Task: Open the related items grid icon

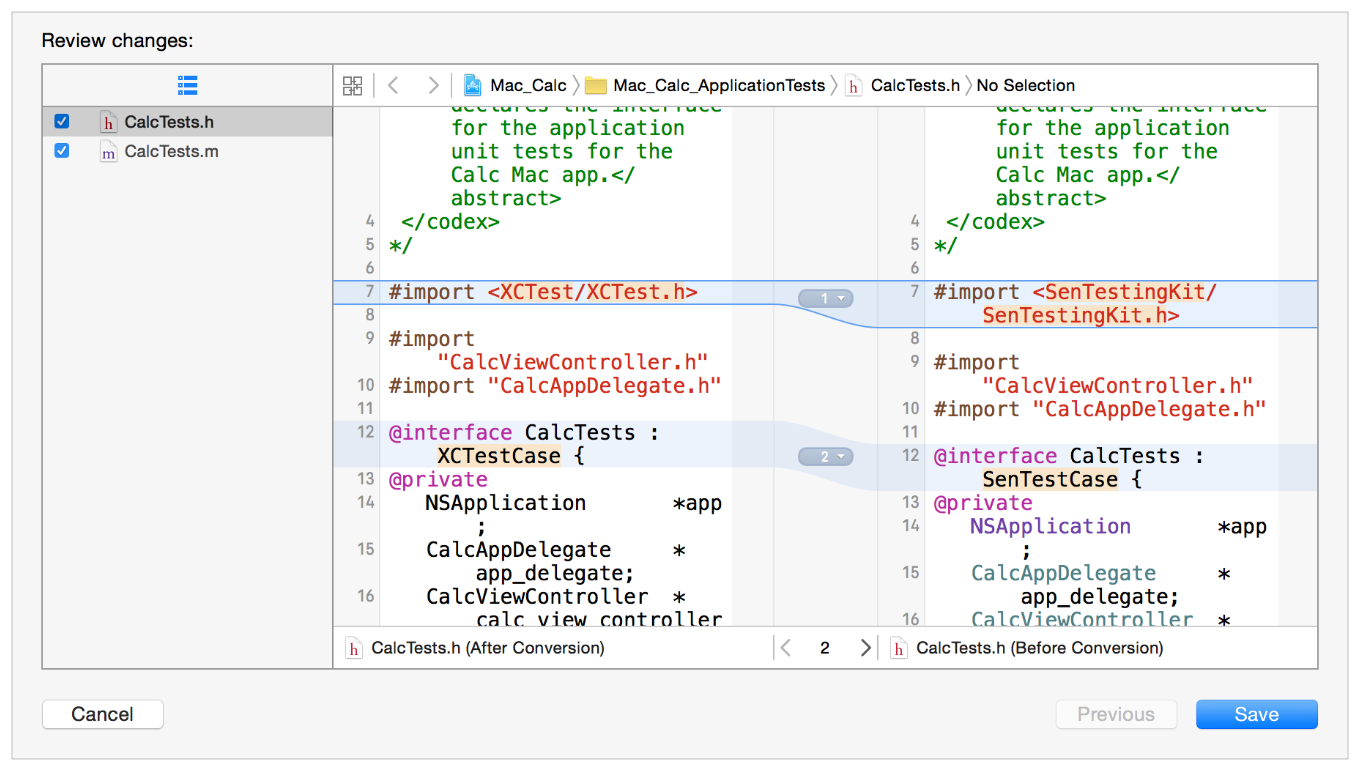Action: [352, 86]
